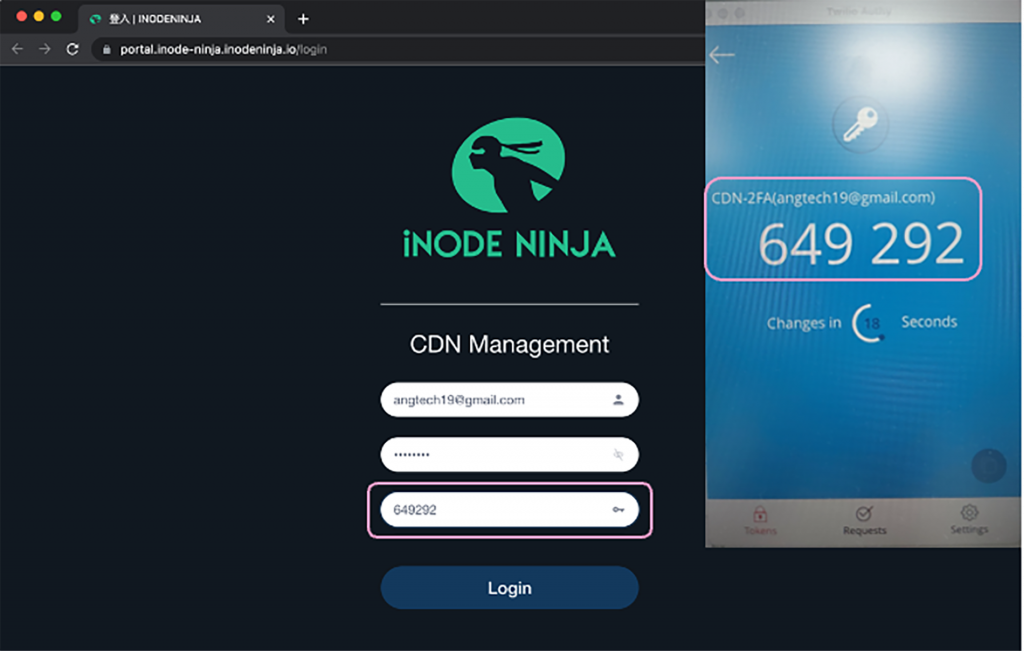
Task: Open the Requests tab in Authy
Action: point(865,520)
